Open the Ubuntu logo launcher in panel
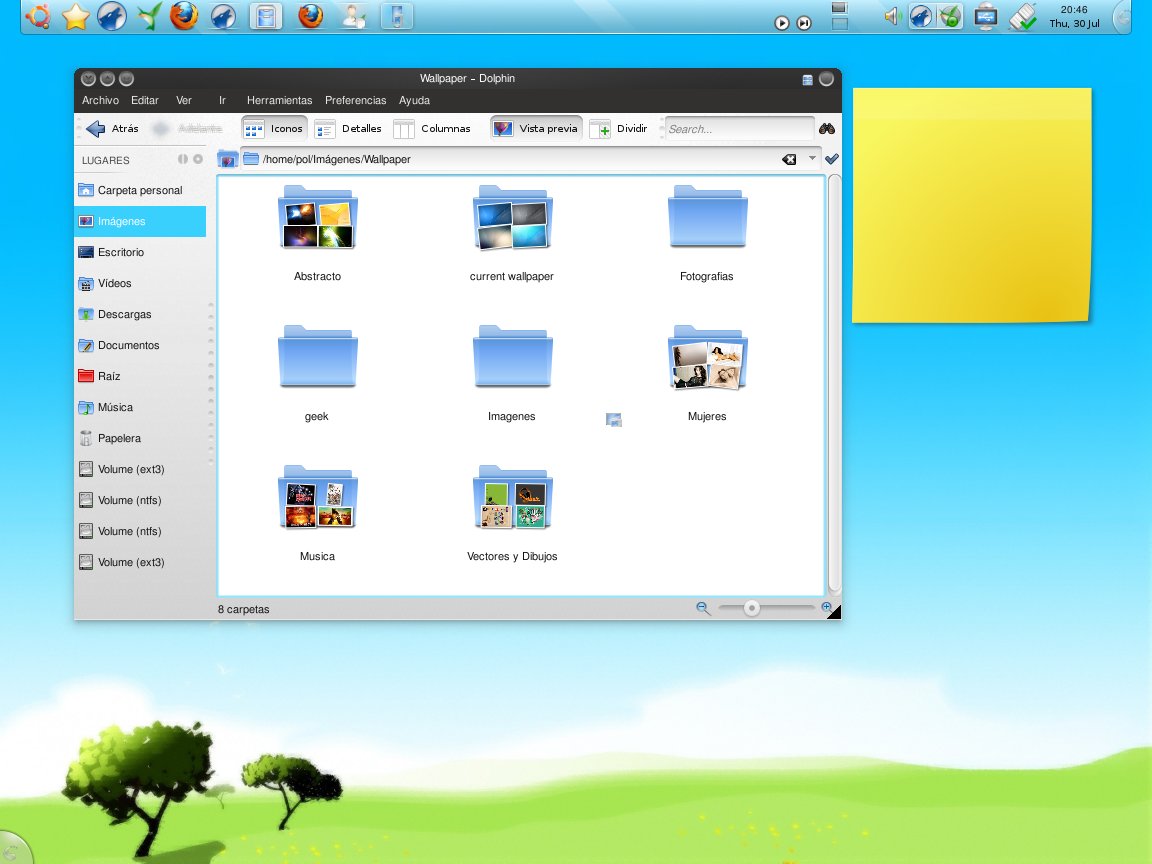 37,15
